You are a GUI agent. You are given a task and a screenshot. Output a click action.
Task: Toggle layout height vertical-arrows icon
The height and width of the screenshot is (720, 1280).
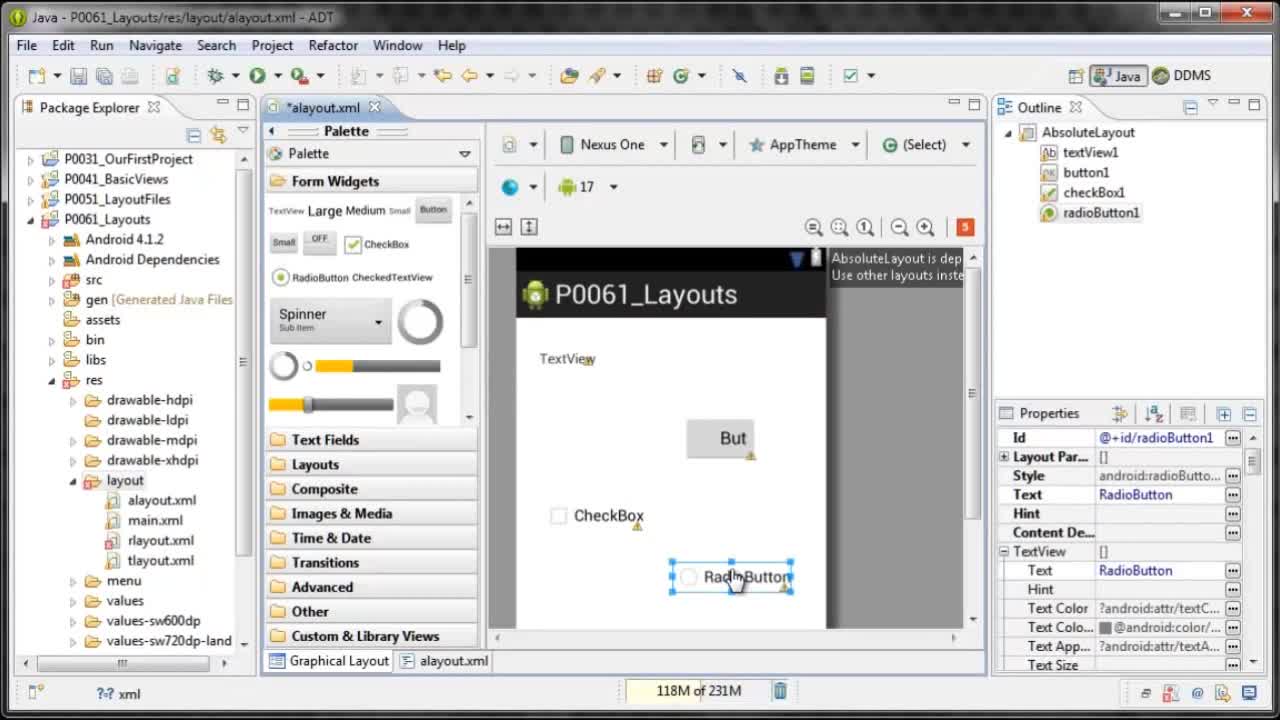point(529,227)
